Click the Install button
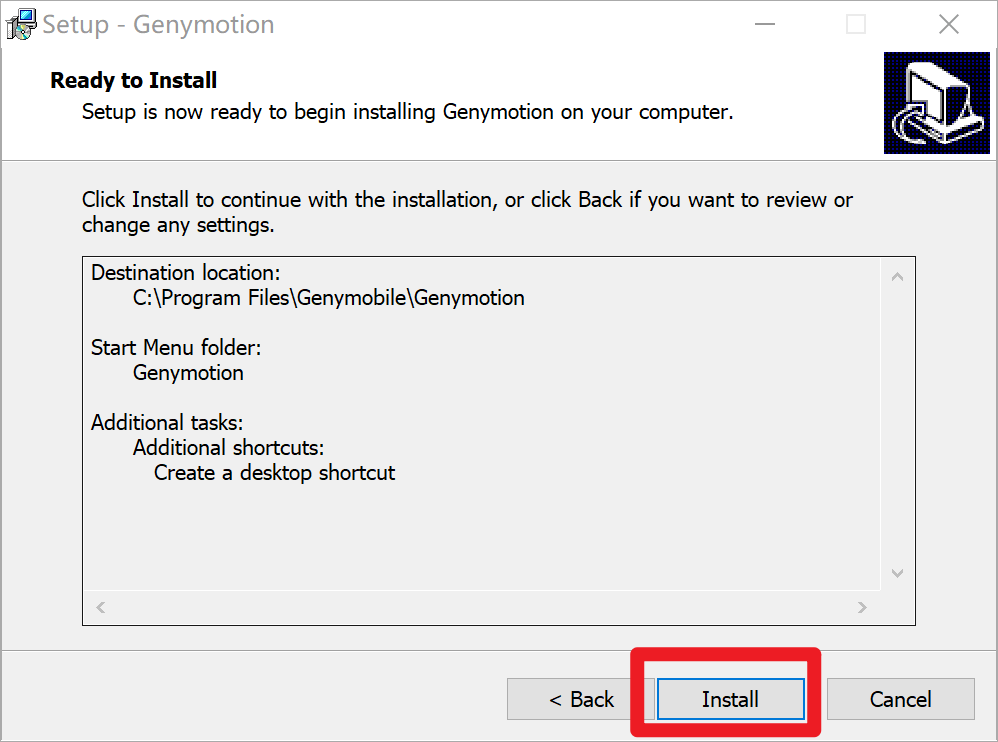 [731, 699]
